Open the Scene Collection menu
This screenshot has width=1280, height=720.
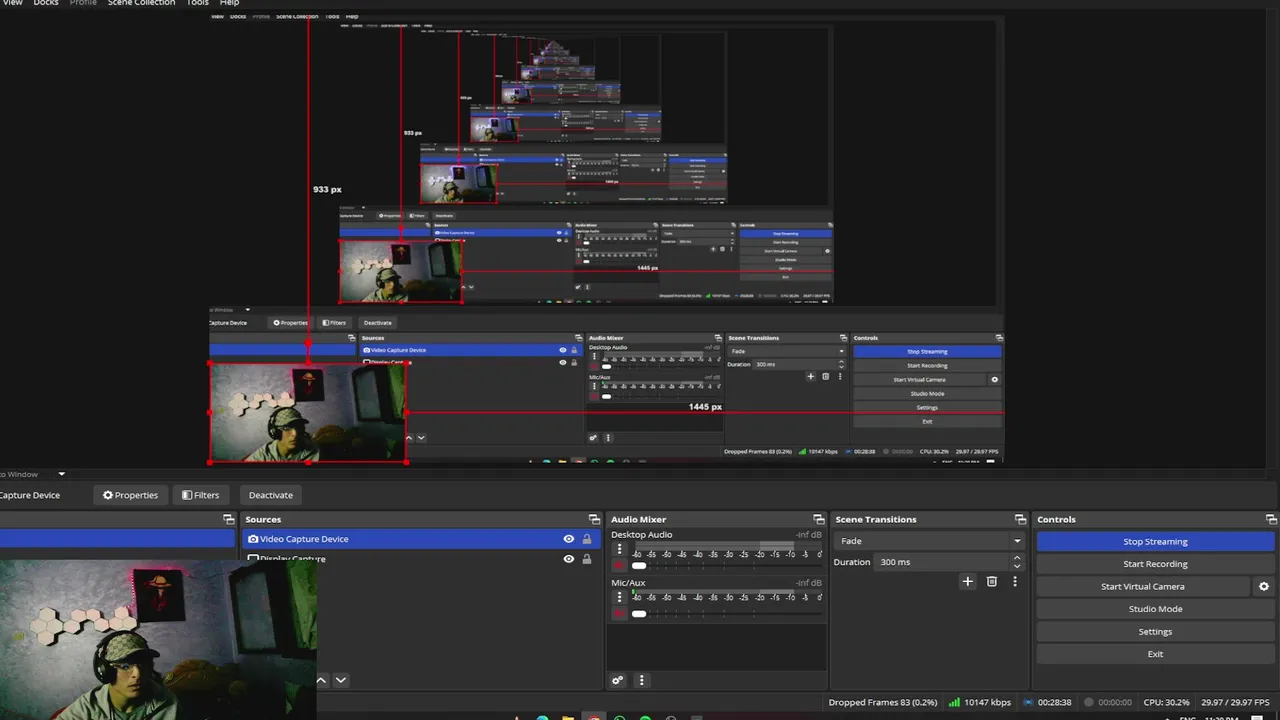(x=141, y=3)
